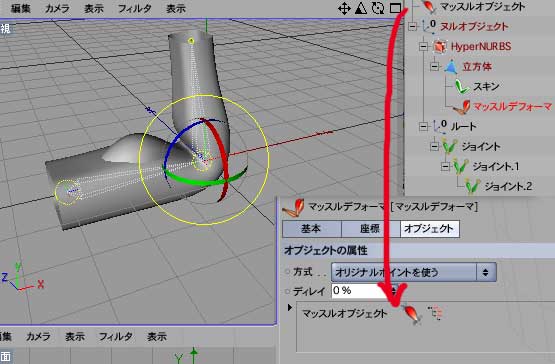Image resolution: width=555 pixels, height=364 pixels.
Task: Collapse the HyperNURBS tree node
Action: (424, 46)
